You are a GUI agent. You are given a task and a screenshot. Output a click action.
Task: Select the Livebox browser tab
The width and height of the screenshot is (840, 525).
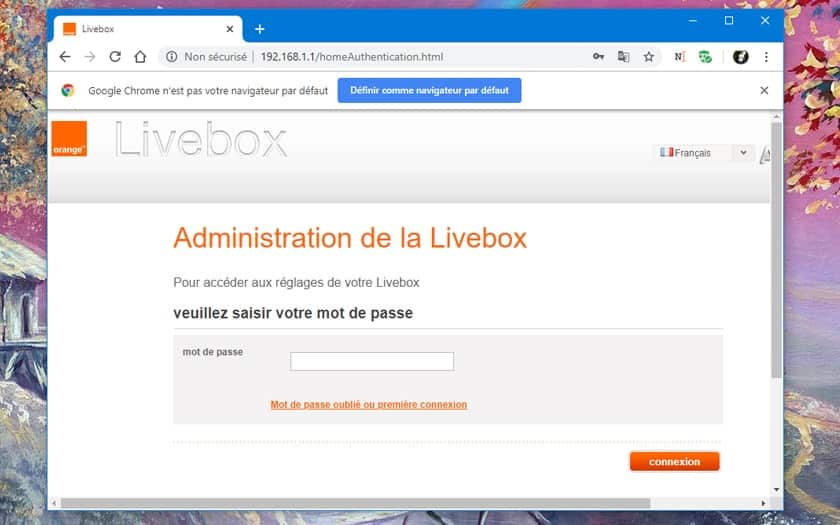147,29
